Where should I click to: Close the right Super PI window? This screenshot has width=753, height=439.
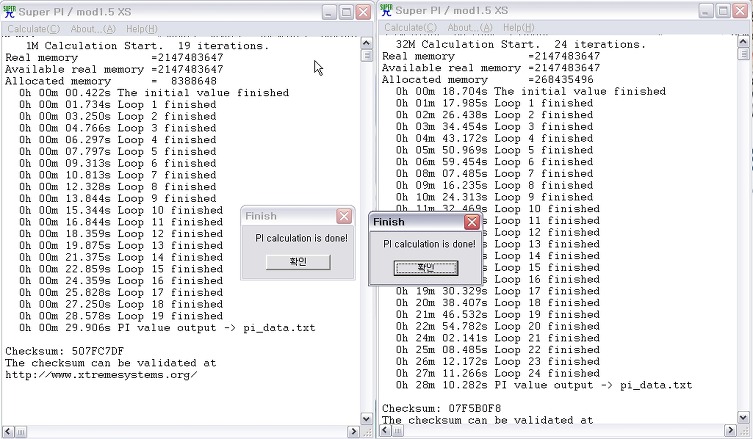coord(741,11)
